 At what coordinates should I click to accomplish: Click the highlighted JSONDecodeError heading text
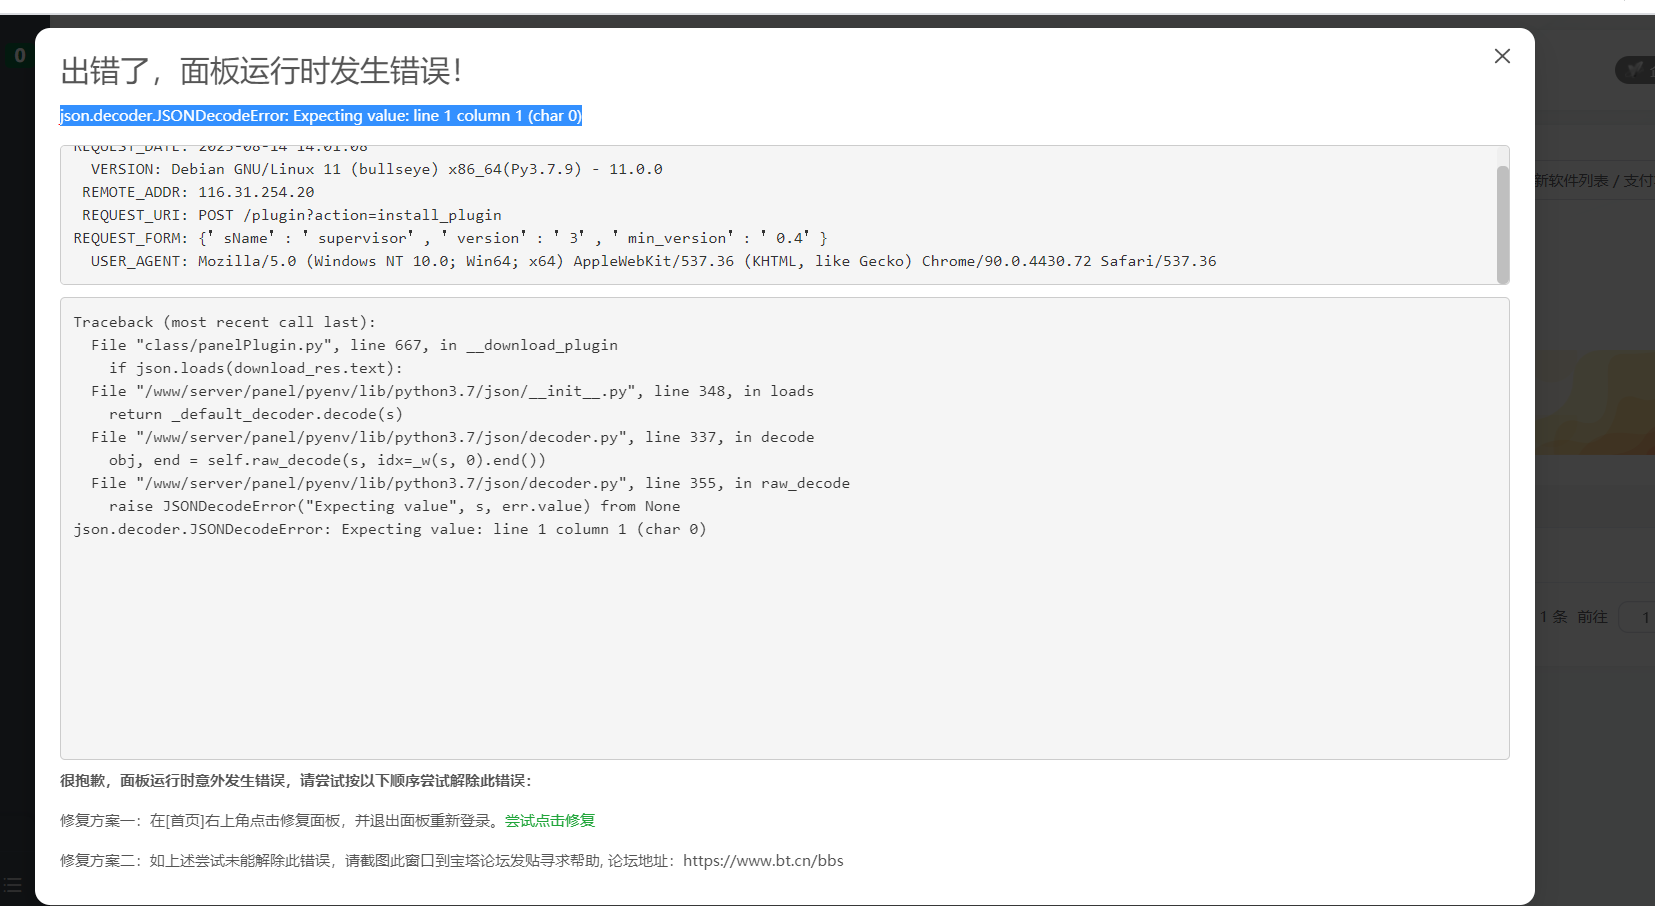tap(321, 116)
